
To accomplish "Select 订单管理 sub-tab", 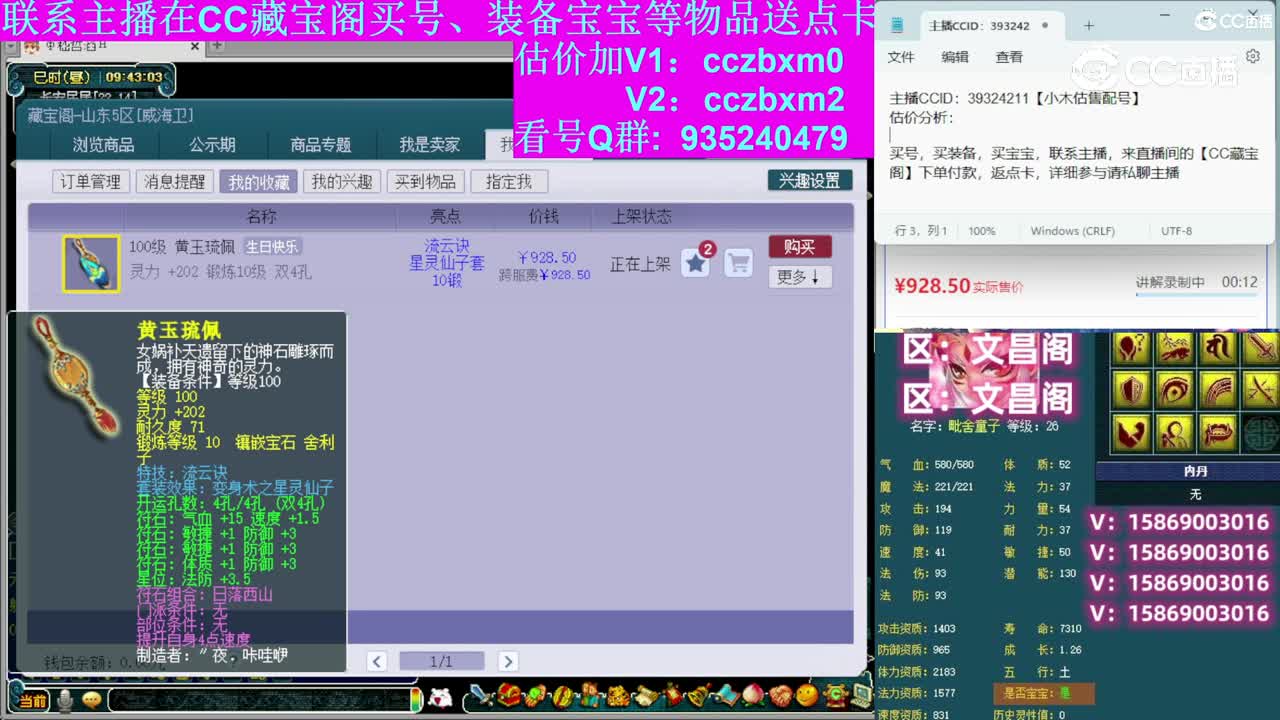I will 90,182.
